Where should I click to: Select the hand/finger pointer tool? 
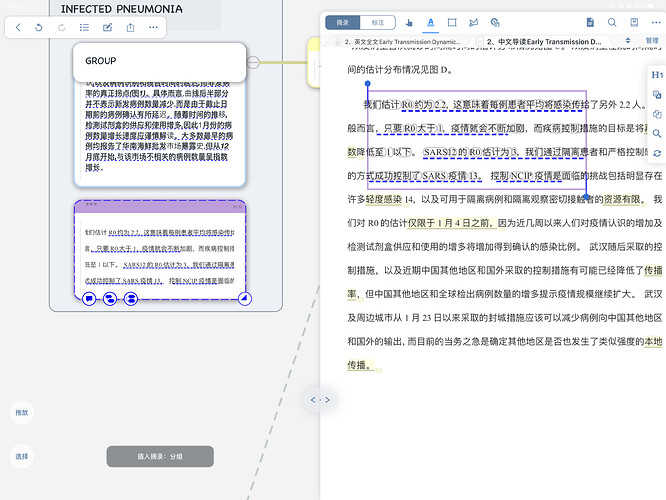pyautogui.click(x=409, y=23)
